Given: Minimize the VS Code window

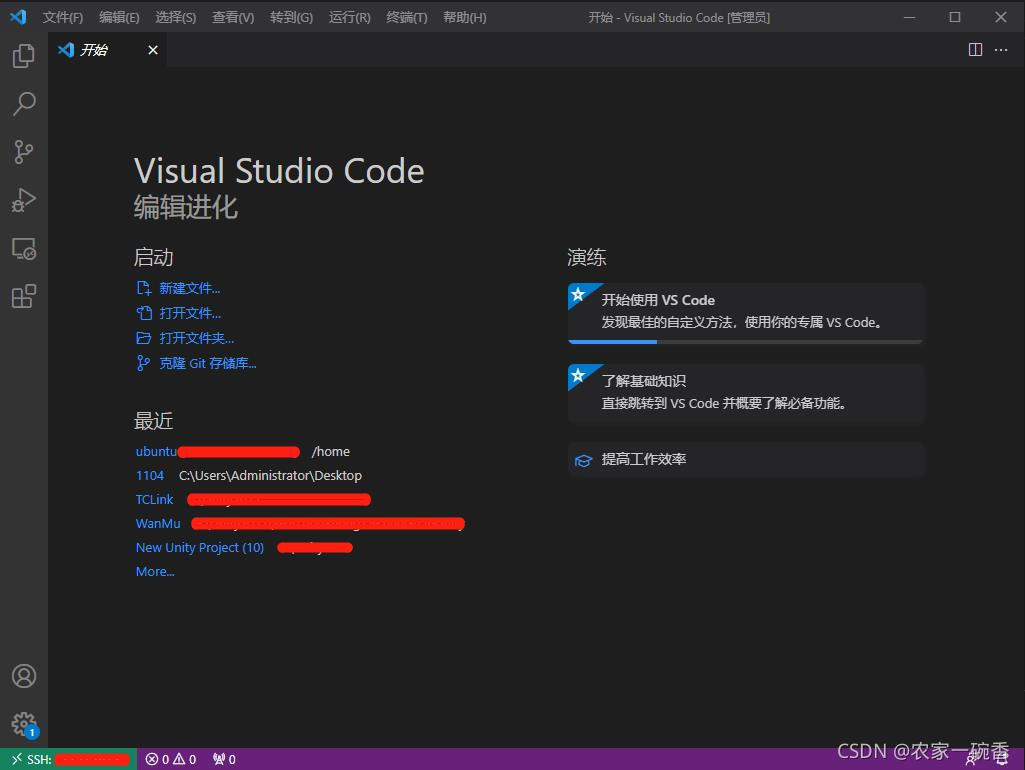Looking at the screenshot, I should [x=909, y=17].
